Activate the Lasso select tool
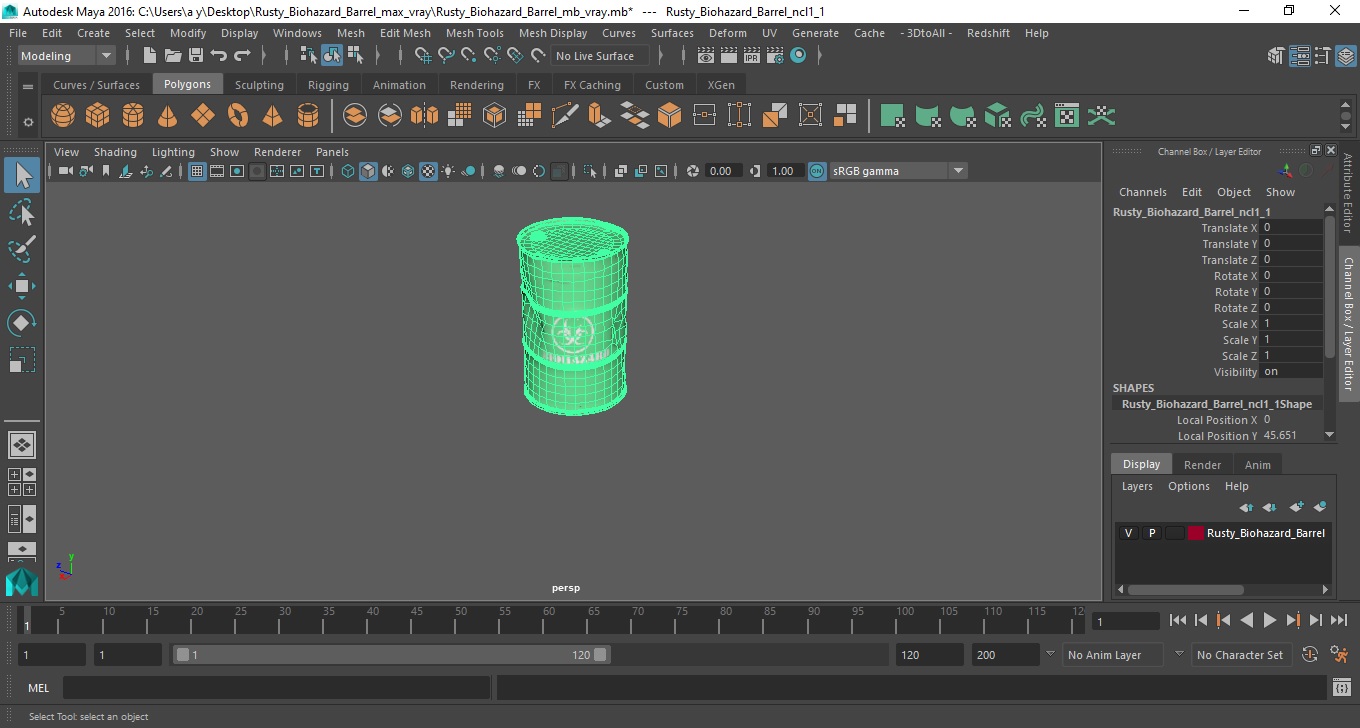This screenshot has width=1360, height=728. (x=22, y=212)
